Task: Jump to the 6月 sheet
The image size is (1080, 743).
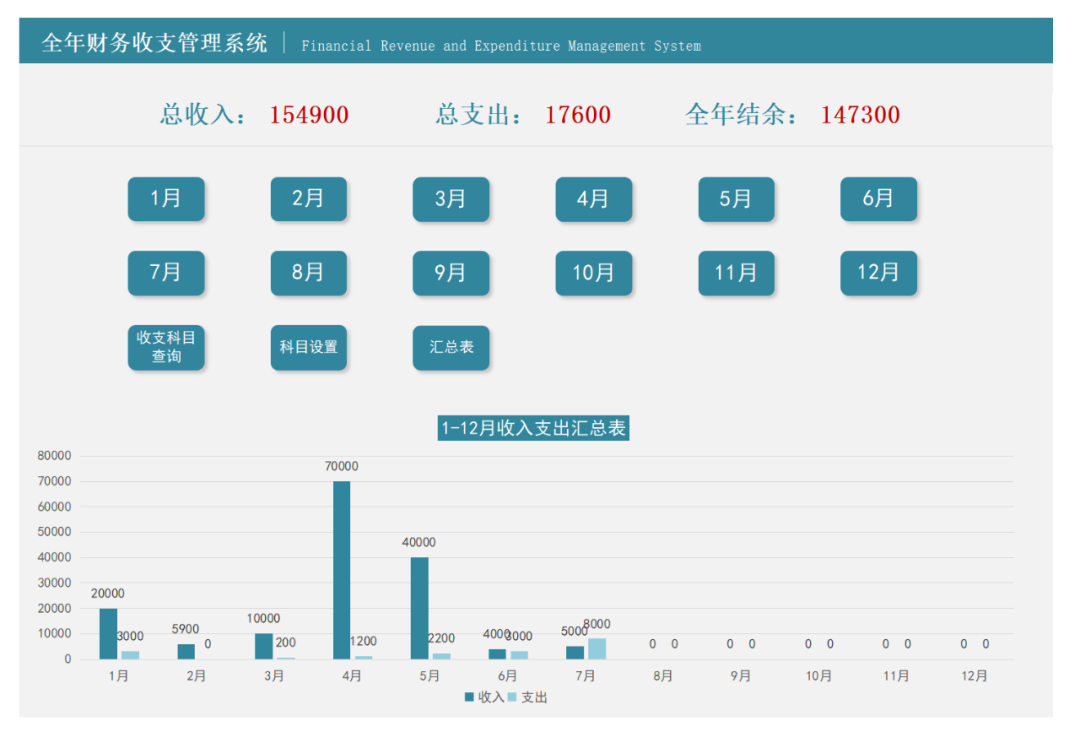Action: (x=878, y=199)
